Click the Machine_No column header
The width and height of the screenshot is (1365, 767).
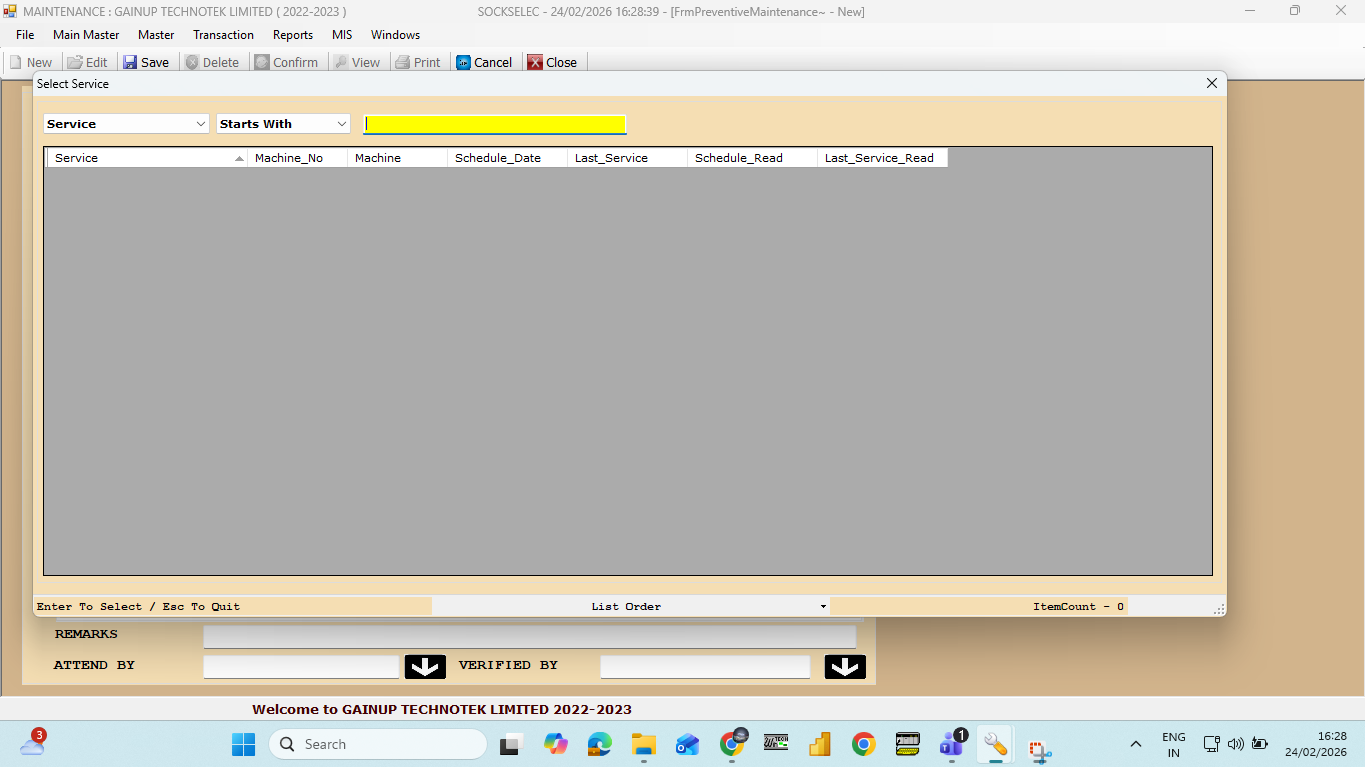point(297,158)
